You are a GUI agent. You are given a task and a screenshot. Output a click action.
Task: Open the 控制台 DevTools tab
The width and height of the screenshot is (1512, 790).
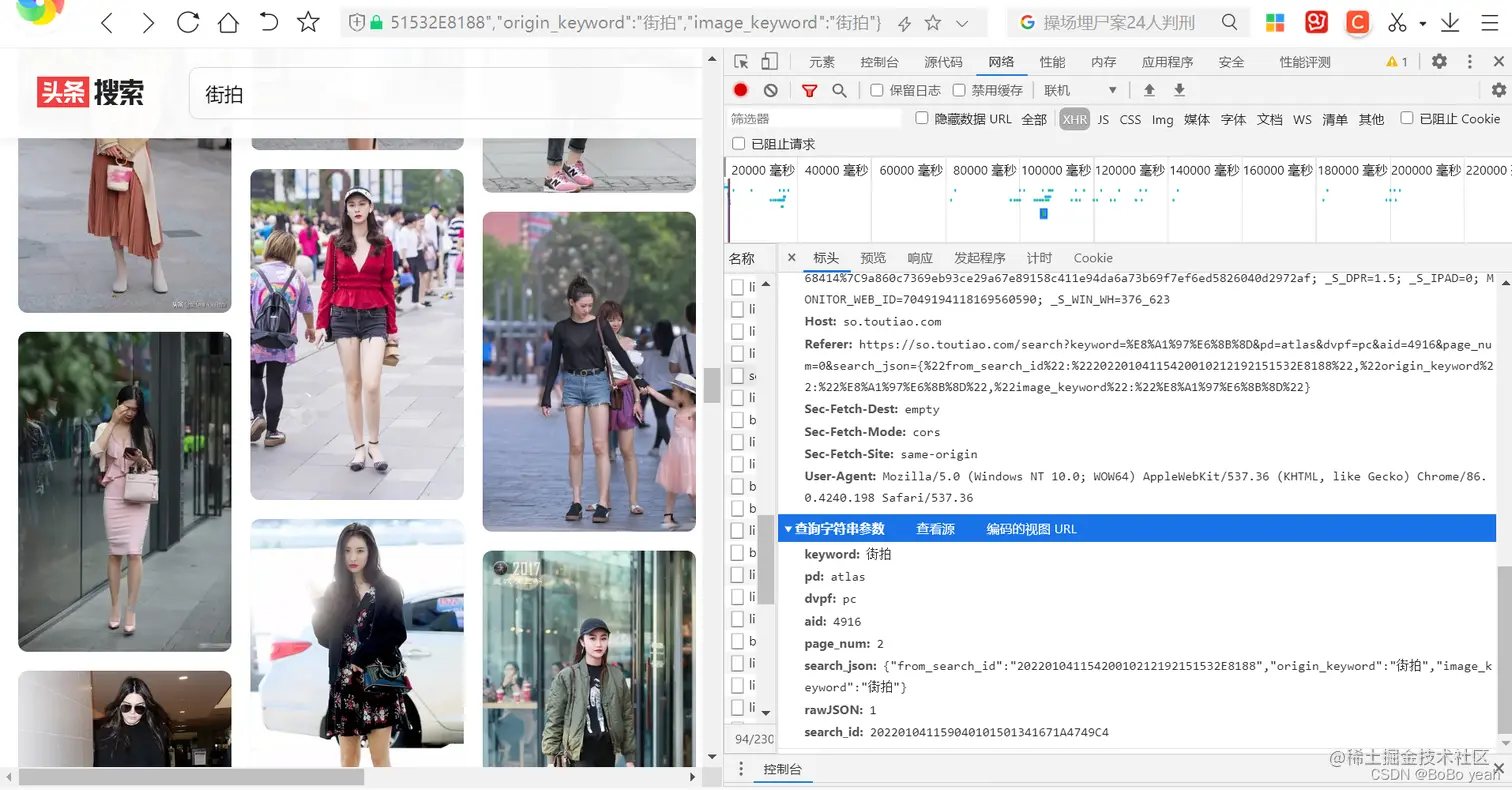pyautogui.click(x=879, y=62)
